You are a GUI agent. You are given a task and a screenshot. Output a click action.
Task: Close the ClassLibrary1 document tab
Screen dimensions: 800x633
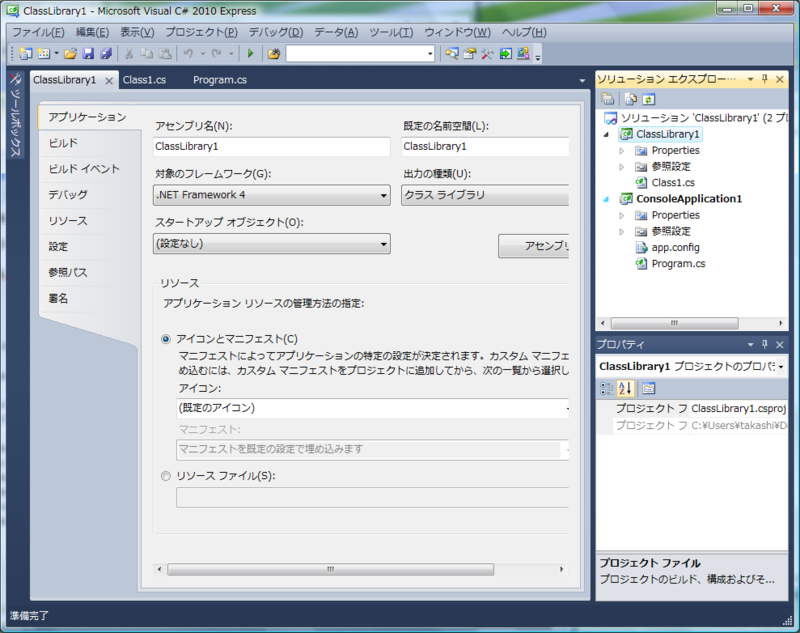tap(109, 81)
